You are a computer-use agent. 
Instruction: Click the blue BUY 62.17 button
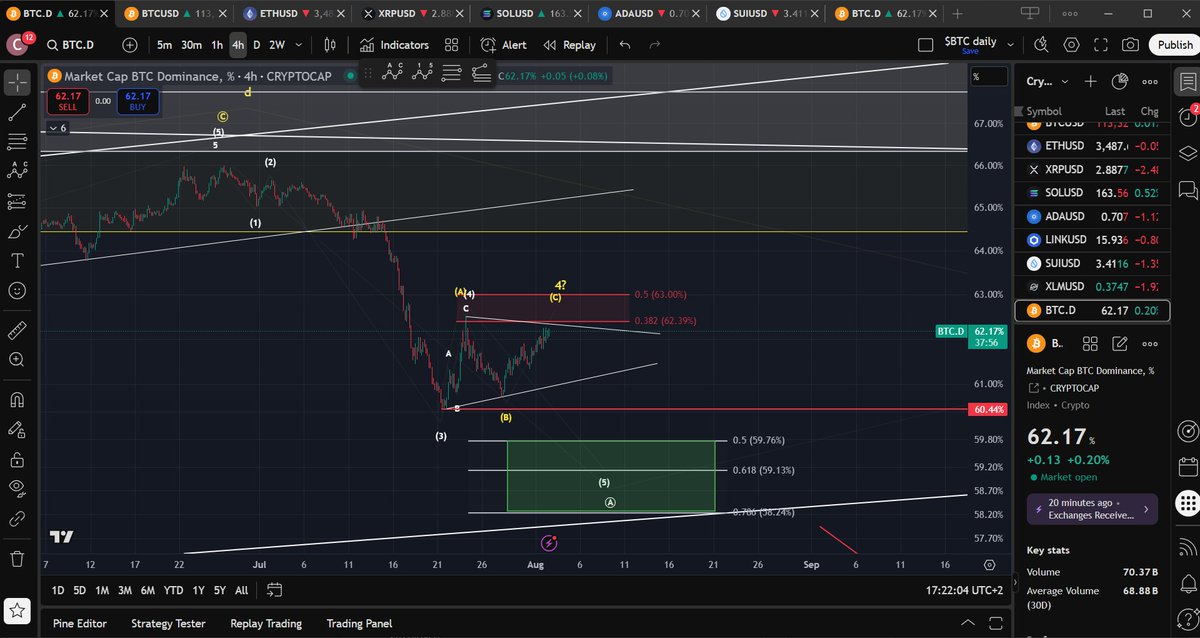click(x=137, y=100)
